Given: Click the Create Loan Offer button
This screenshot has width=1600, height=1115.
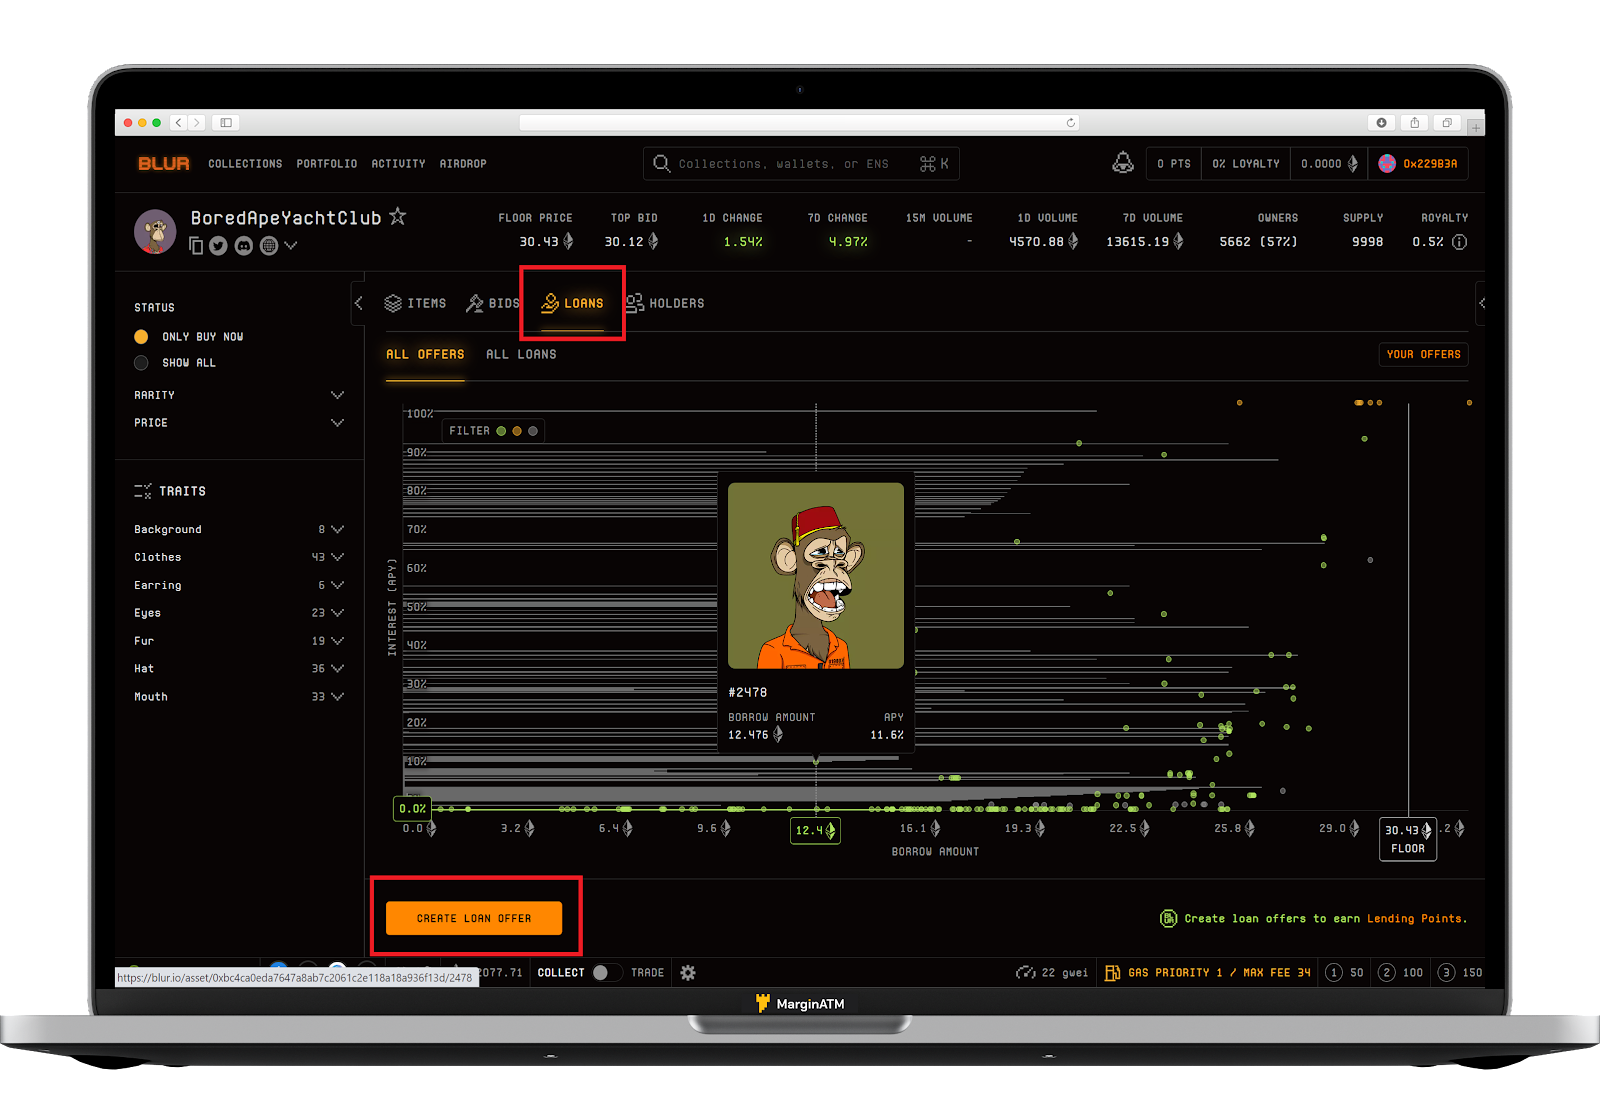Looking at the screenshot, I should tap(474, 918).
